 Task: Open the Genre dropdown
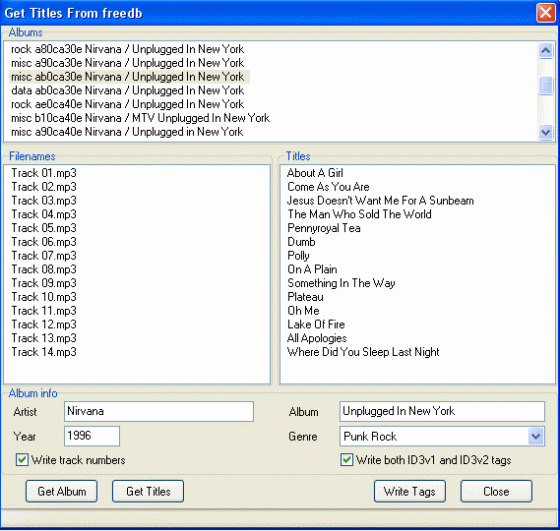[x=536, y=436]
